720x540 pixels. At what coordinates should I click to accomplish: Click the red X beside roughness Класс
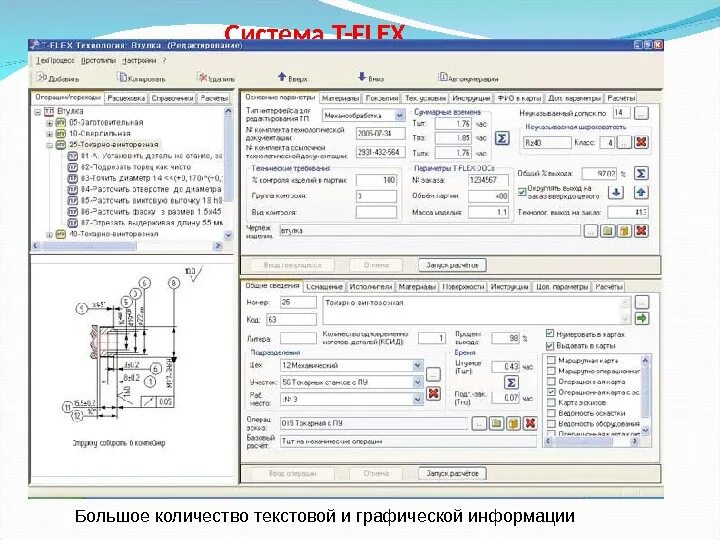pyautogui.click(x=641, y=142)
